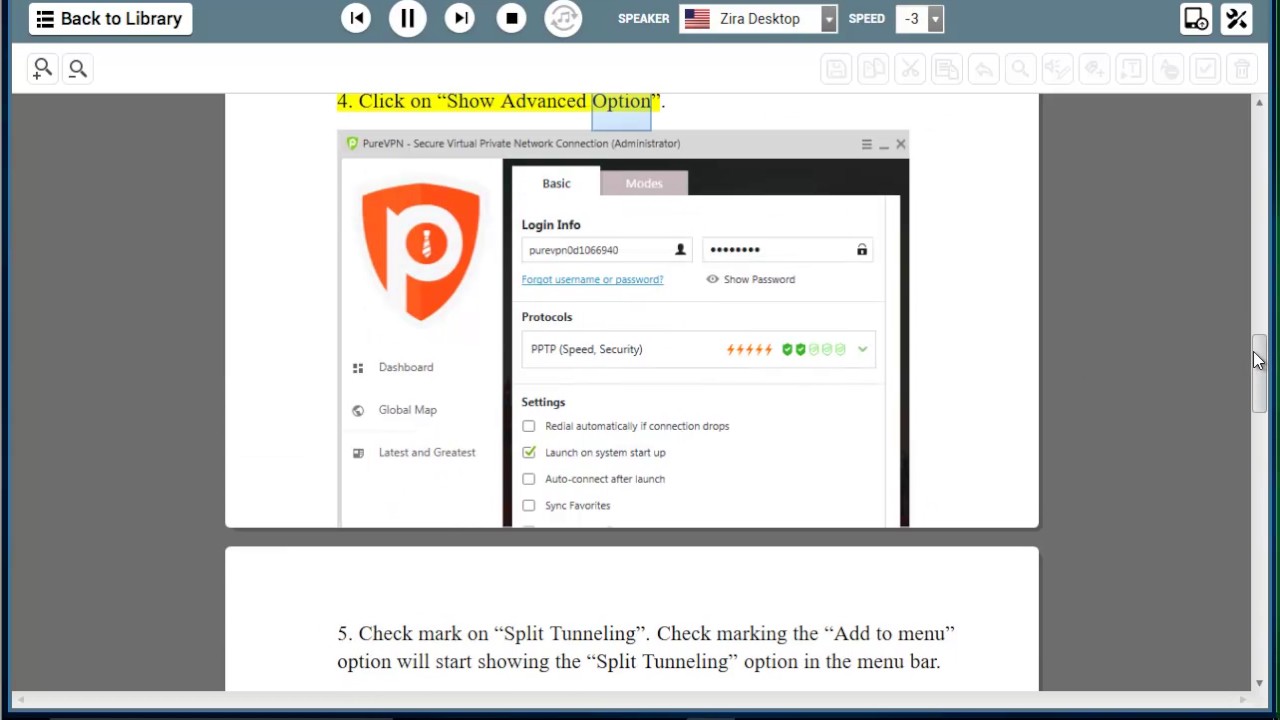Click the Back to Library button
Viewport: 1280px width, 720px height.
click(110, 19)
